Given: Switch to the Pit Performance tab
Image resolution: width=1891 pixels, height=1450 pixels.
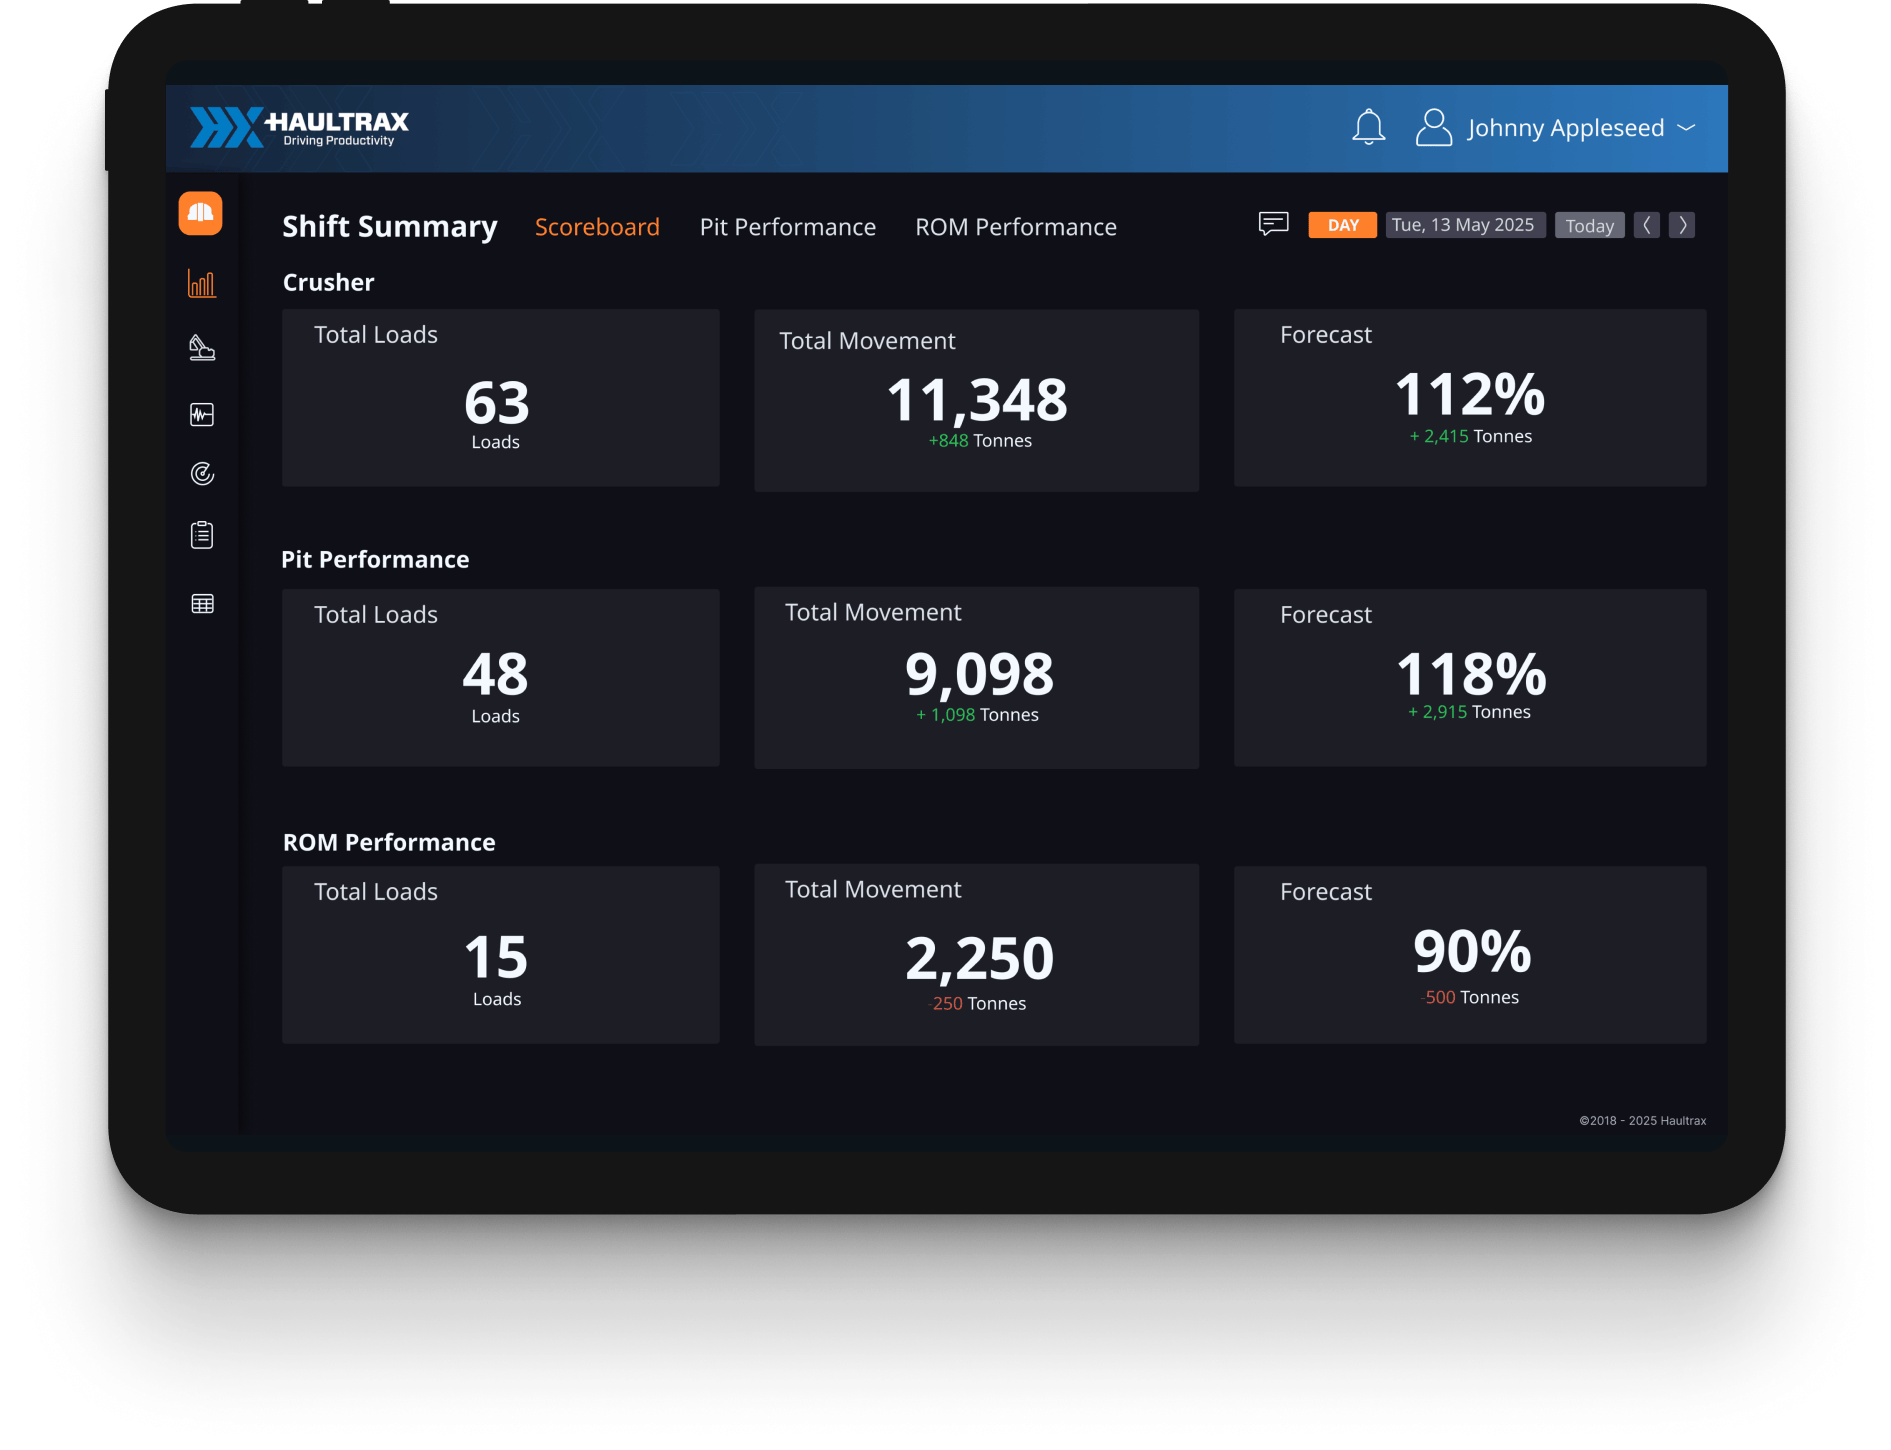Looking at the screenshot, I should [787, 227].
